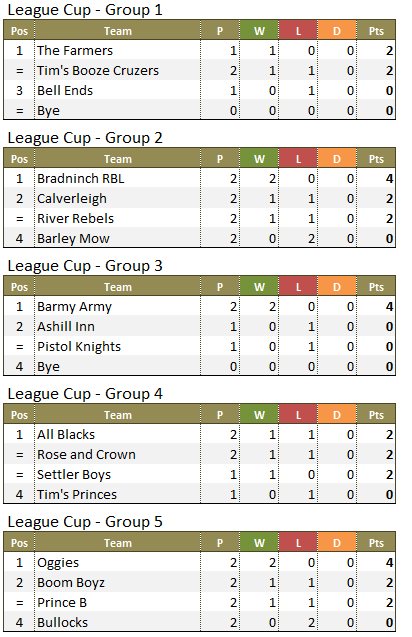Click All Blacks in Group 4
The image size is (412, 637).
pos(66,434)
